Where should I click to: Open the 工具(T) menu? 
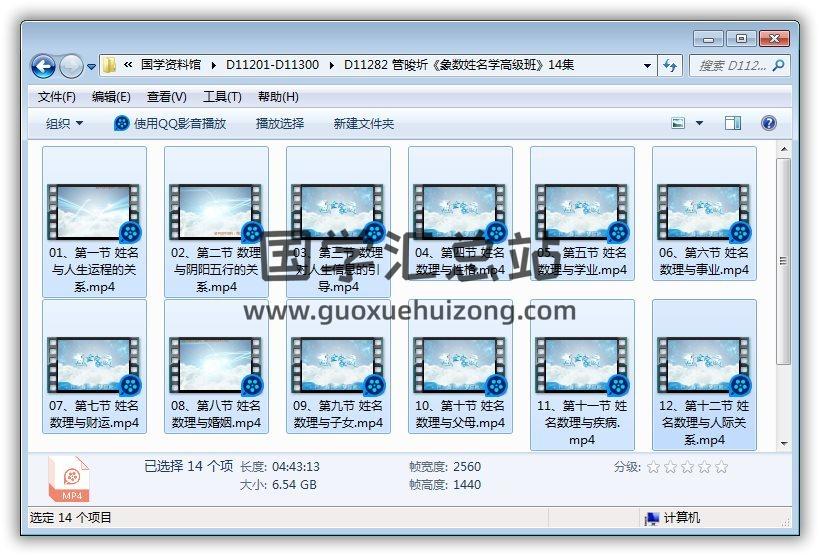pyautogui.click(x=222, y=97)
